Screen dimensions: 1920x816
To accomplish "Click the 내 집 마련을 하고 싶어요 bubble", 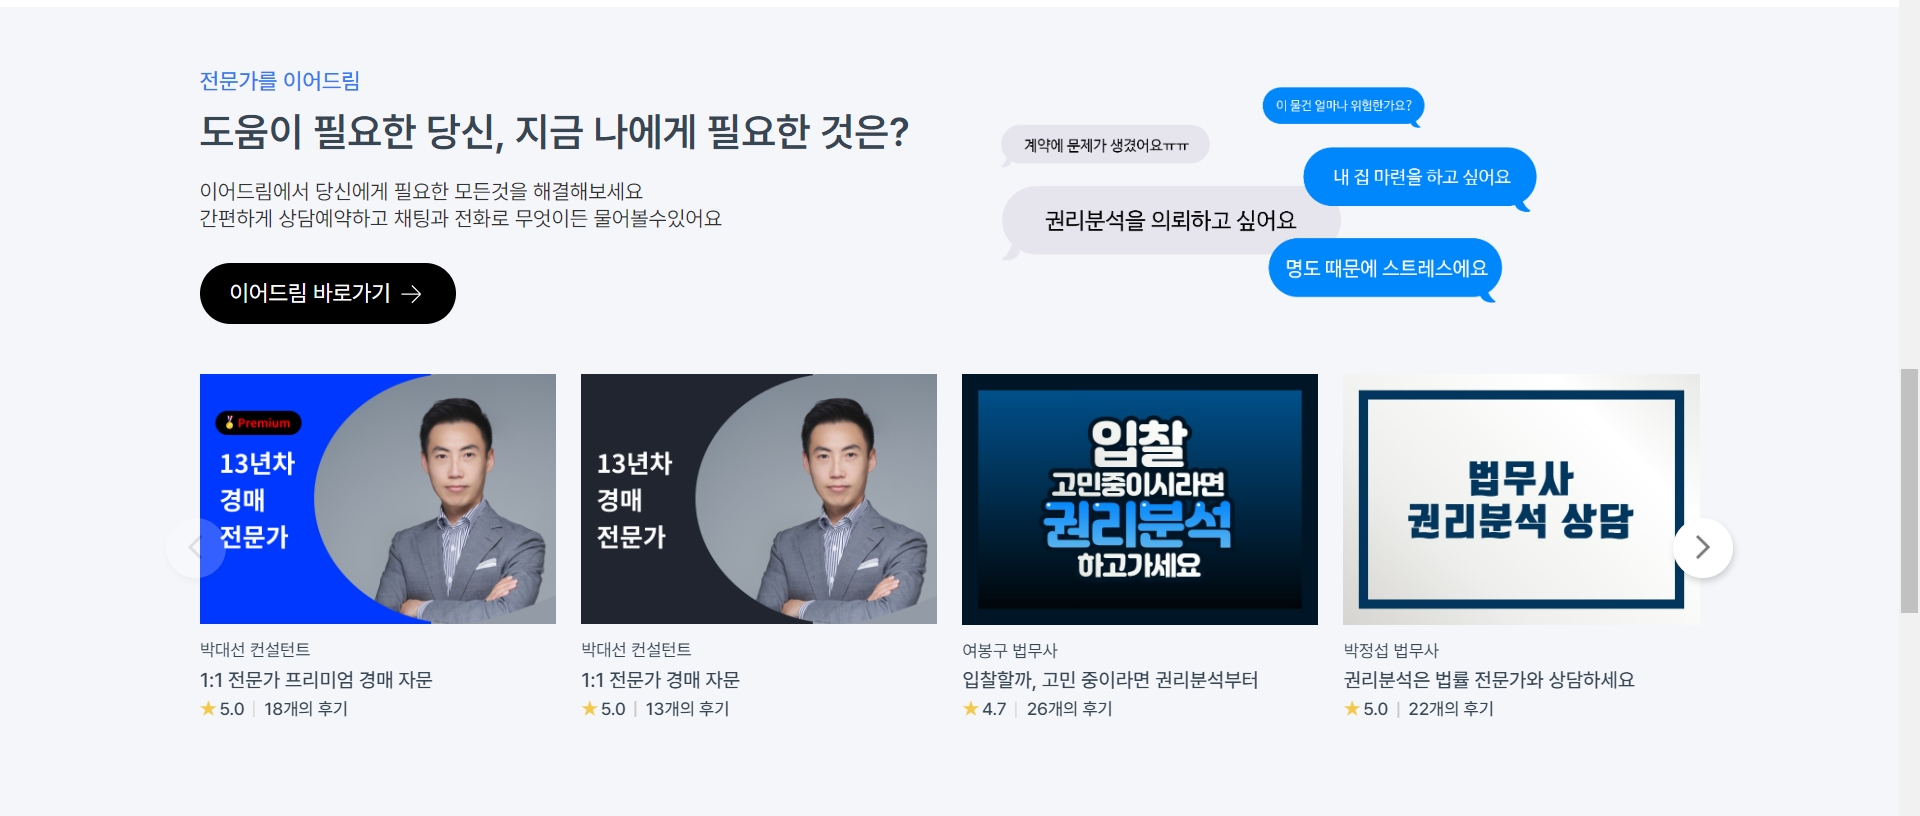I will tap(1420, 177).
